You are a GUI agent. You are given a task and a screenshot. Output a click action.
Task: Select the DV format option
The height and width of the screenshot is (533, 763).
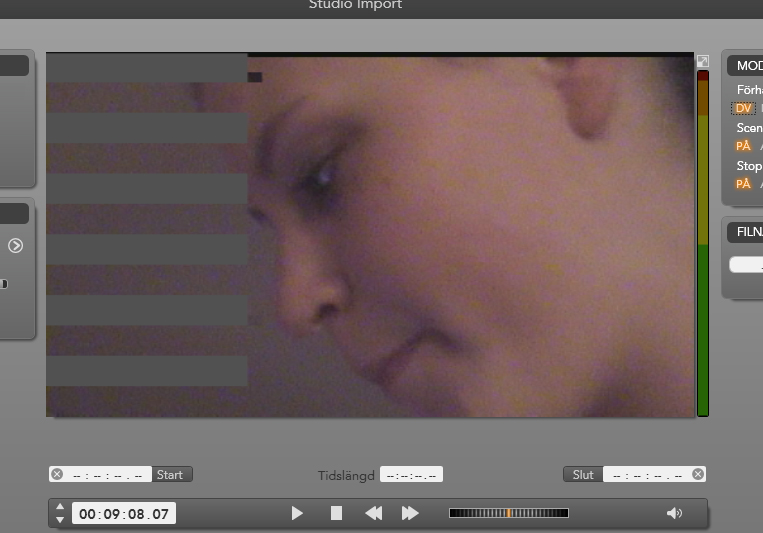[743, 108]
